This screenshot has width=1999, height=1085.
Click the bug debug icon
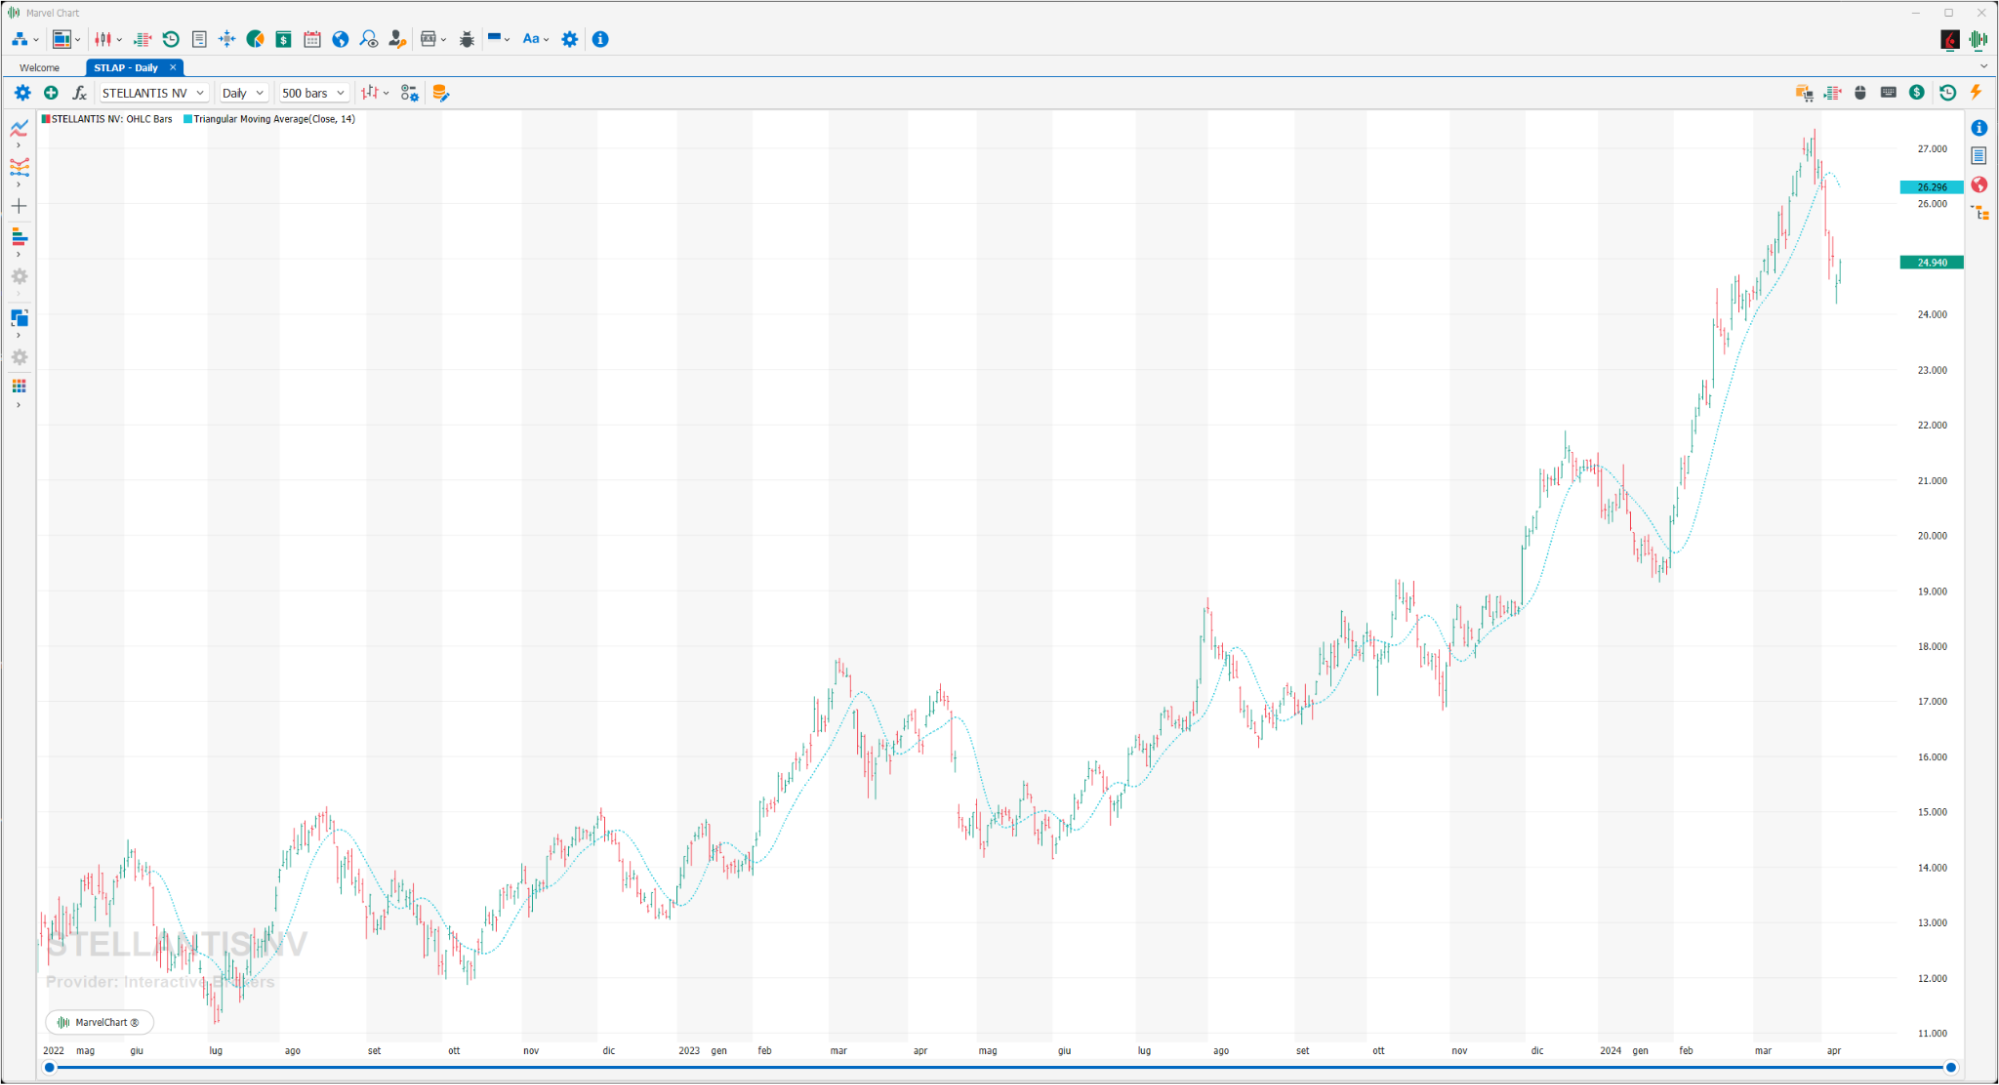pos(467,39)
